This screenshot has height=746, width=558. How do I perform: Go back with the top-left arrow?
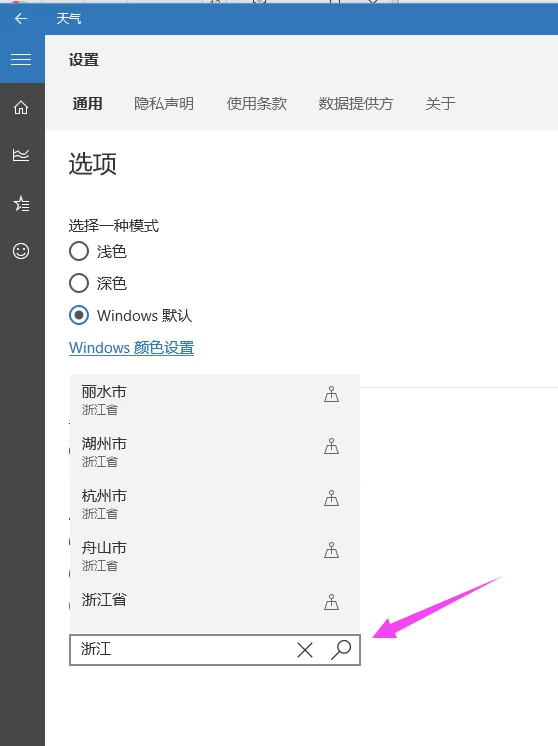pyautogui.click(x=21, y=19)
